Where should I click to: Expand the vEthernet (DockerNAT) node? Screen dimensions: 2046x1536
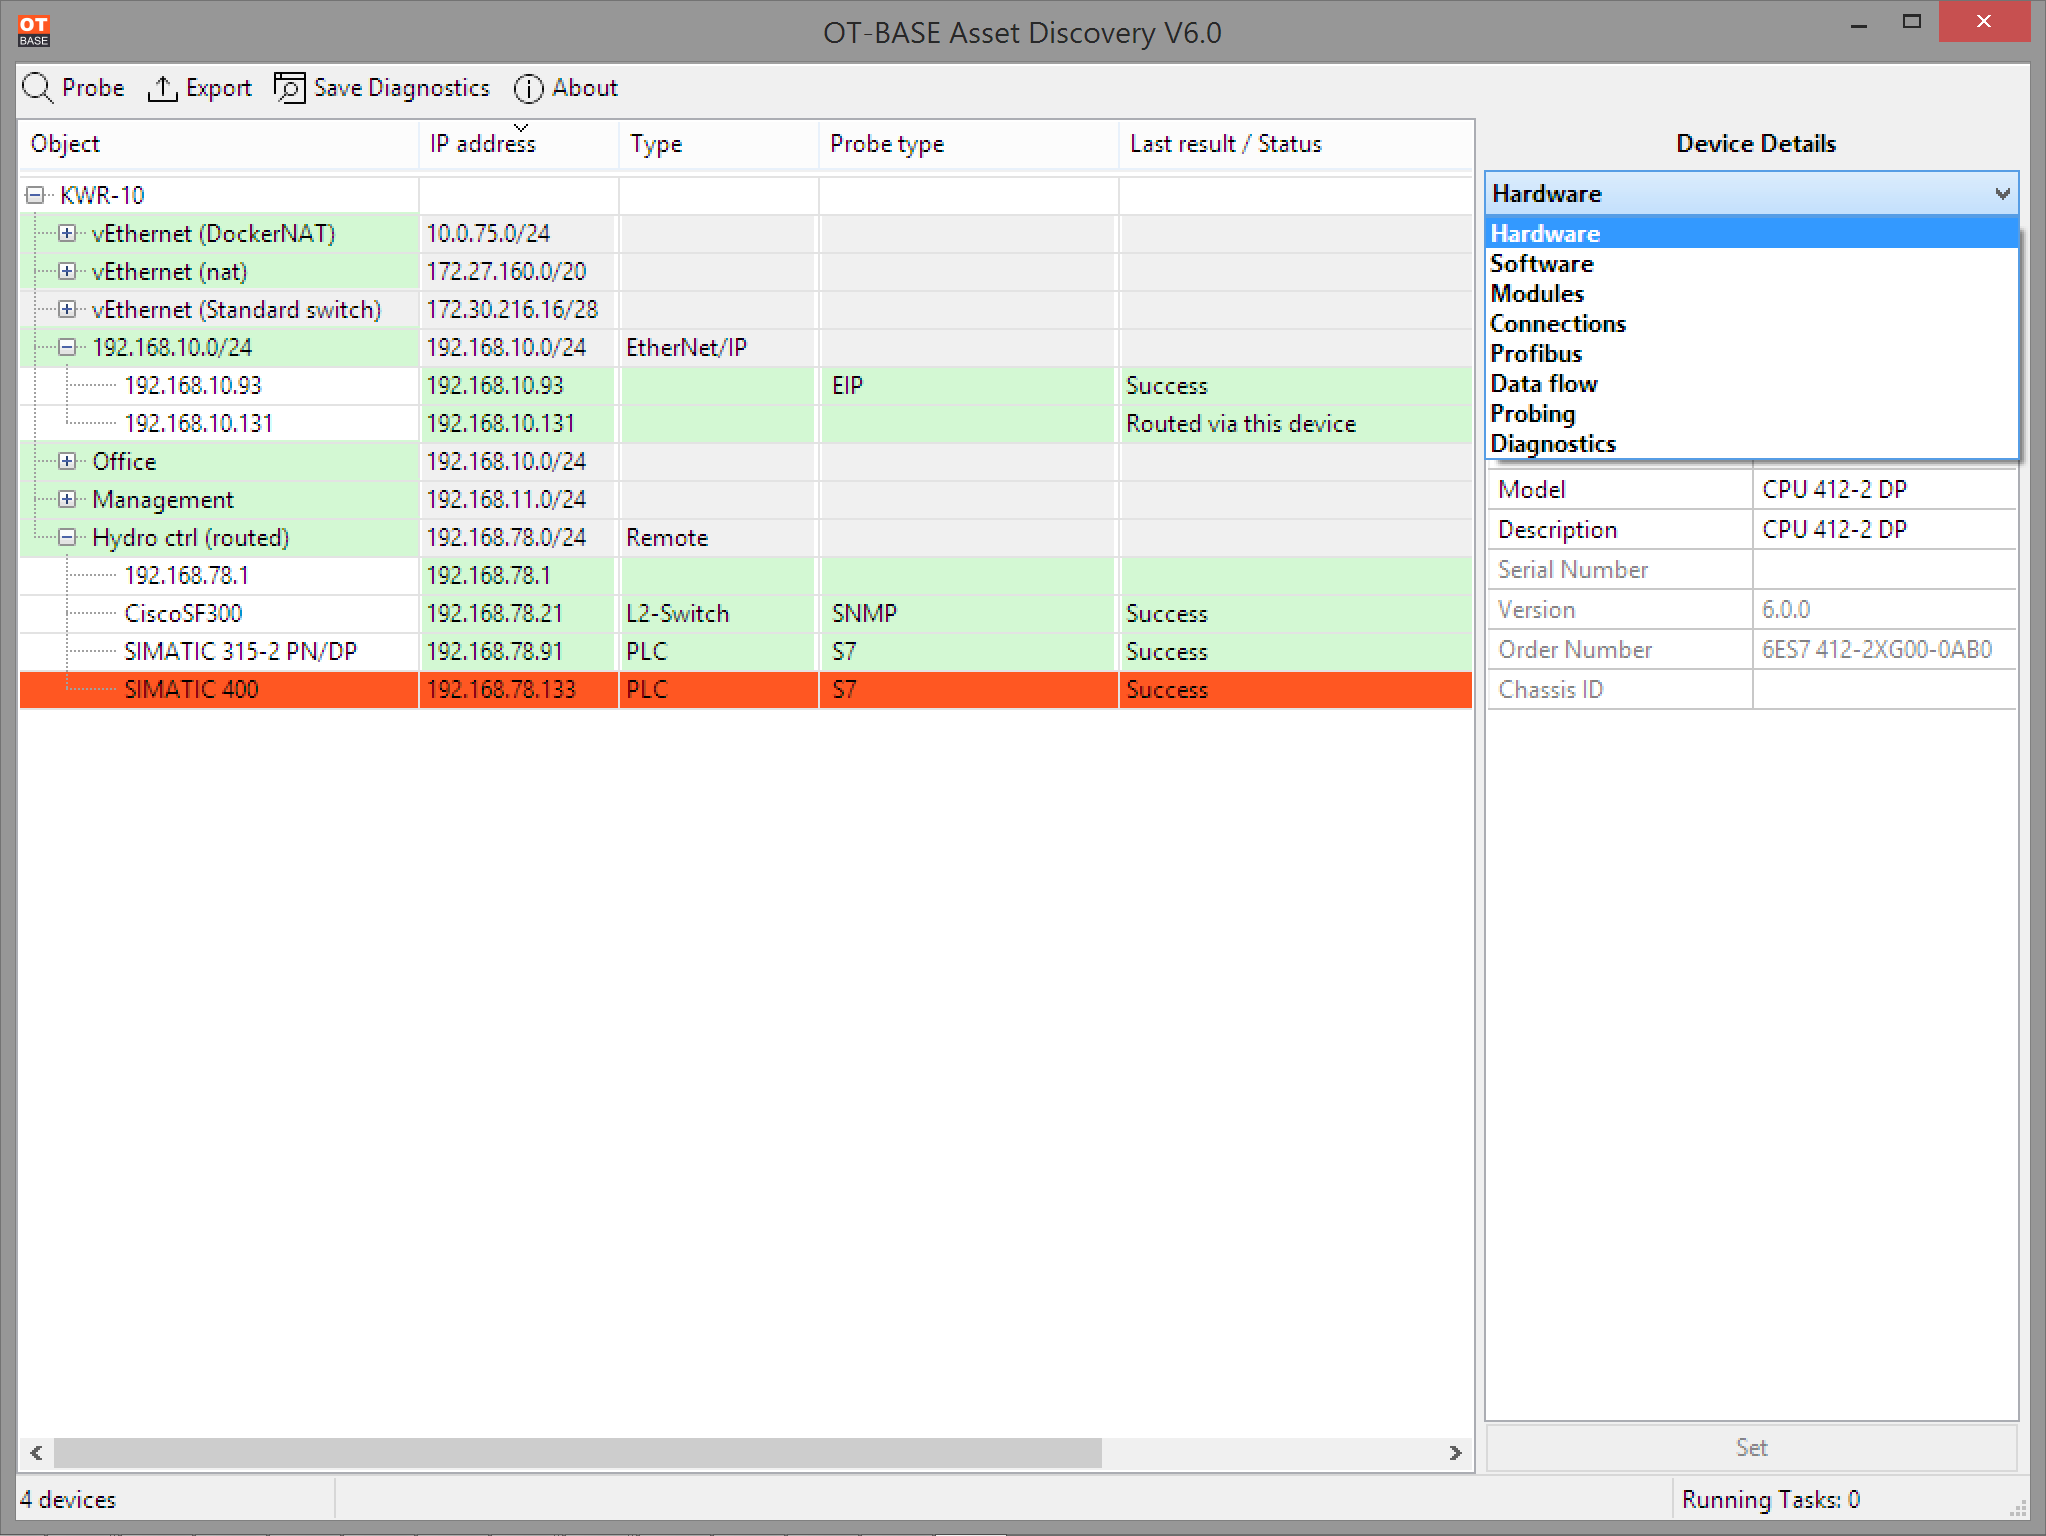(x=67, y=233)
